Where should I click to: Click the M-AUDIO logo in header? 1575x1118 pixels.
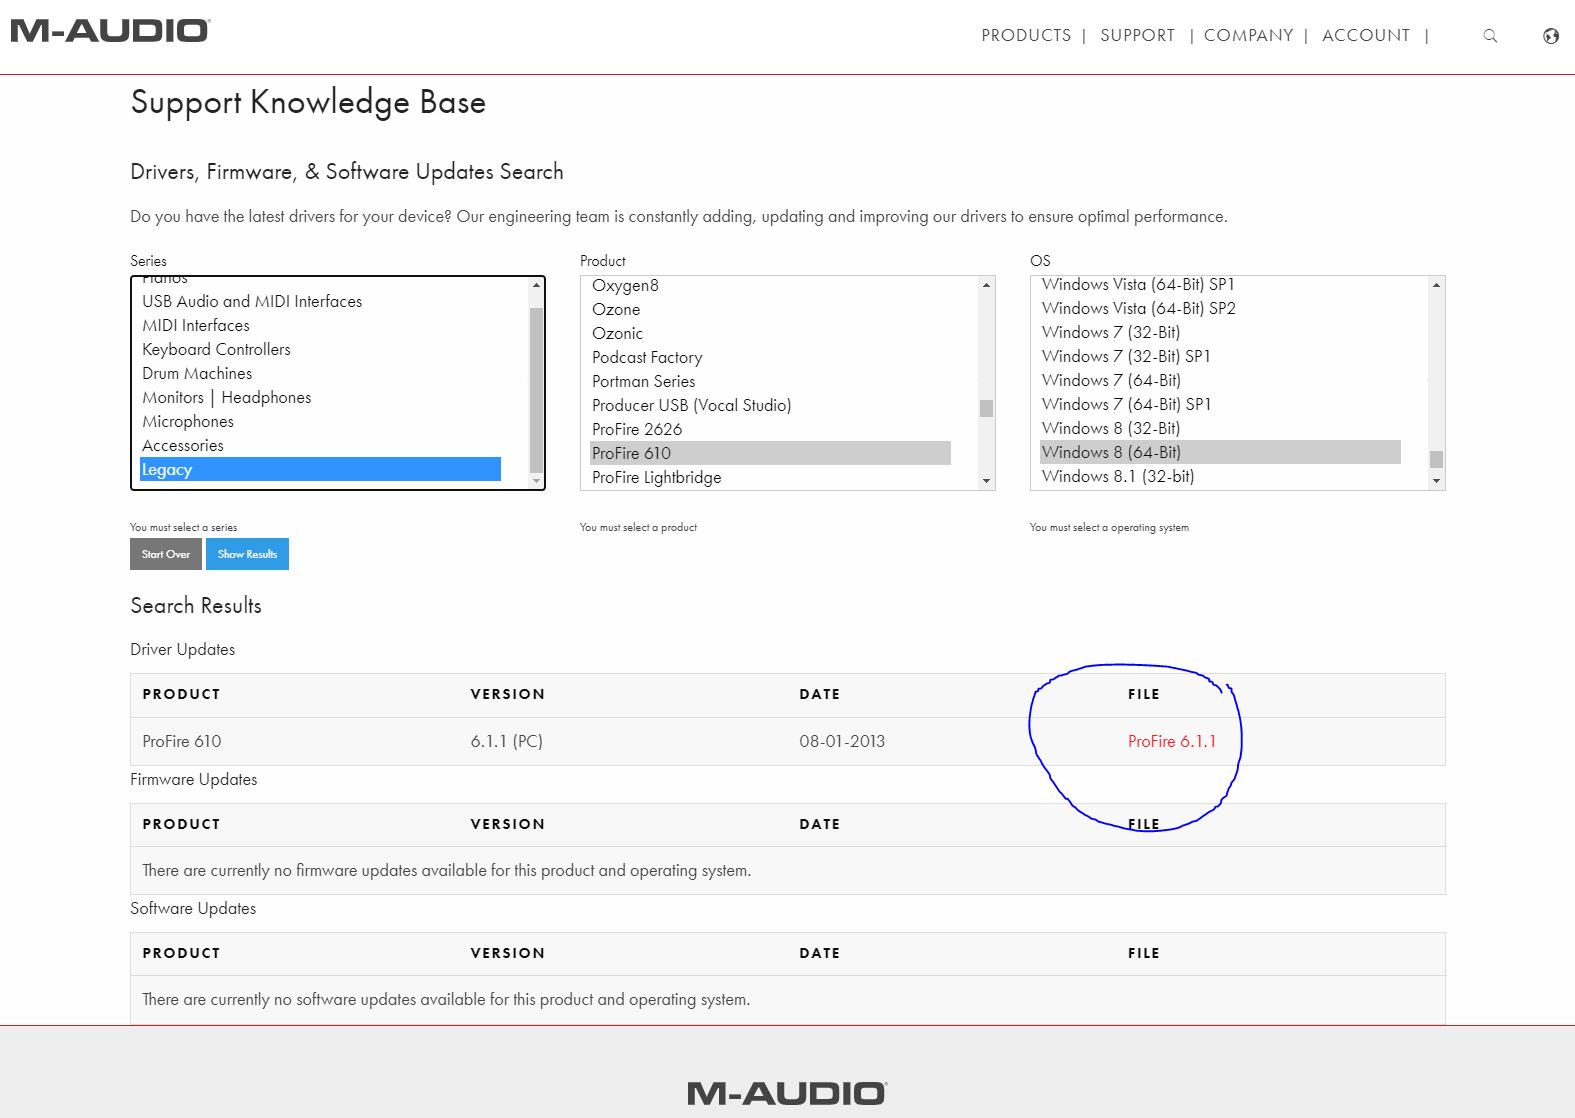tap(110, 31)
